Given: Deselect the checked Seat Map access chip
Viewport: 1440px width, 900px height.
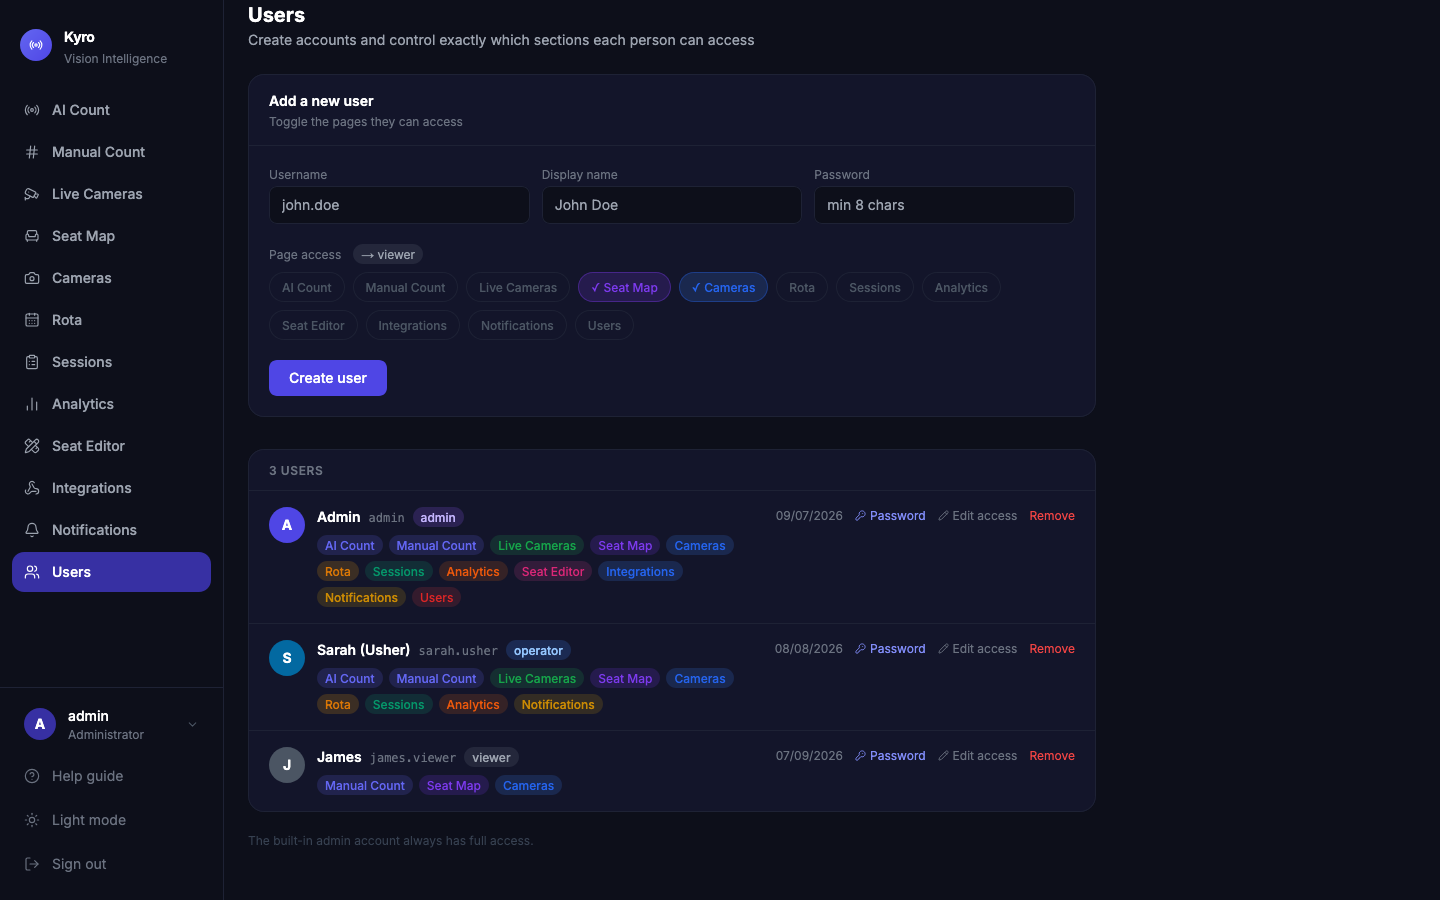Looking at the screenshot, I should click(x=624, y=288).
